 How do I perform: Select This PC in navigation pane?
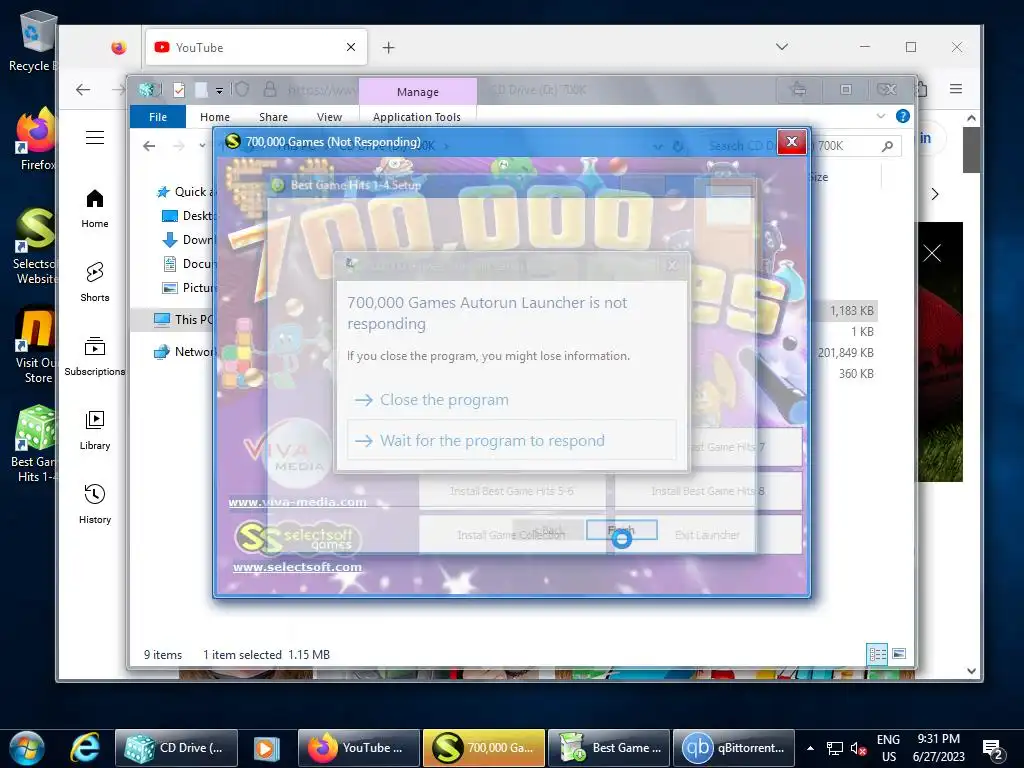click(x=184, y=319)
